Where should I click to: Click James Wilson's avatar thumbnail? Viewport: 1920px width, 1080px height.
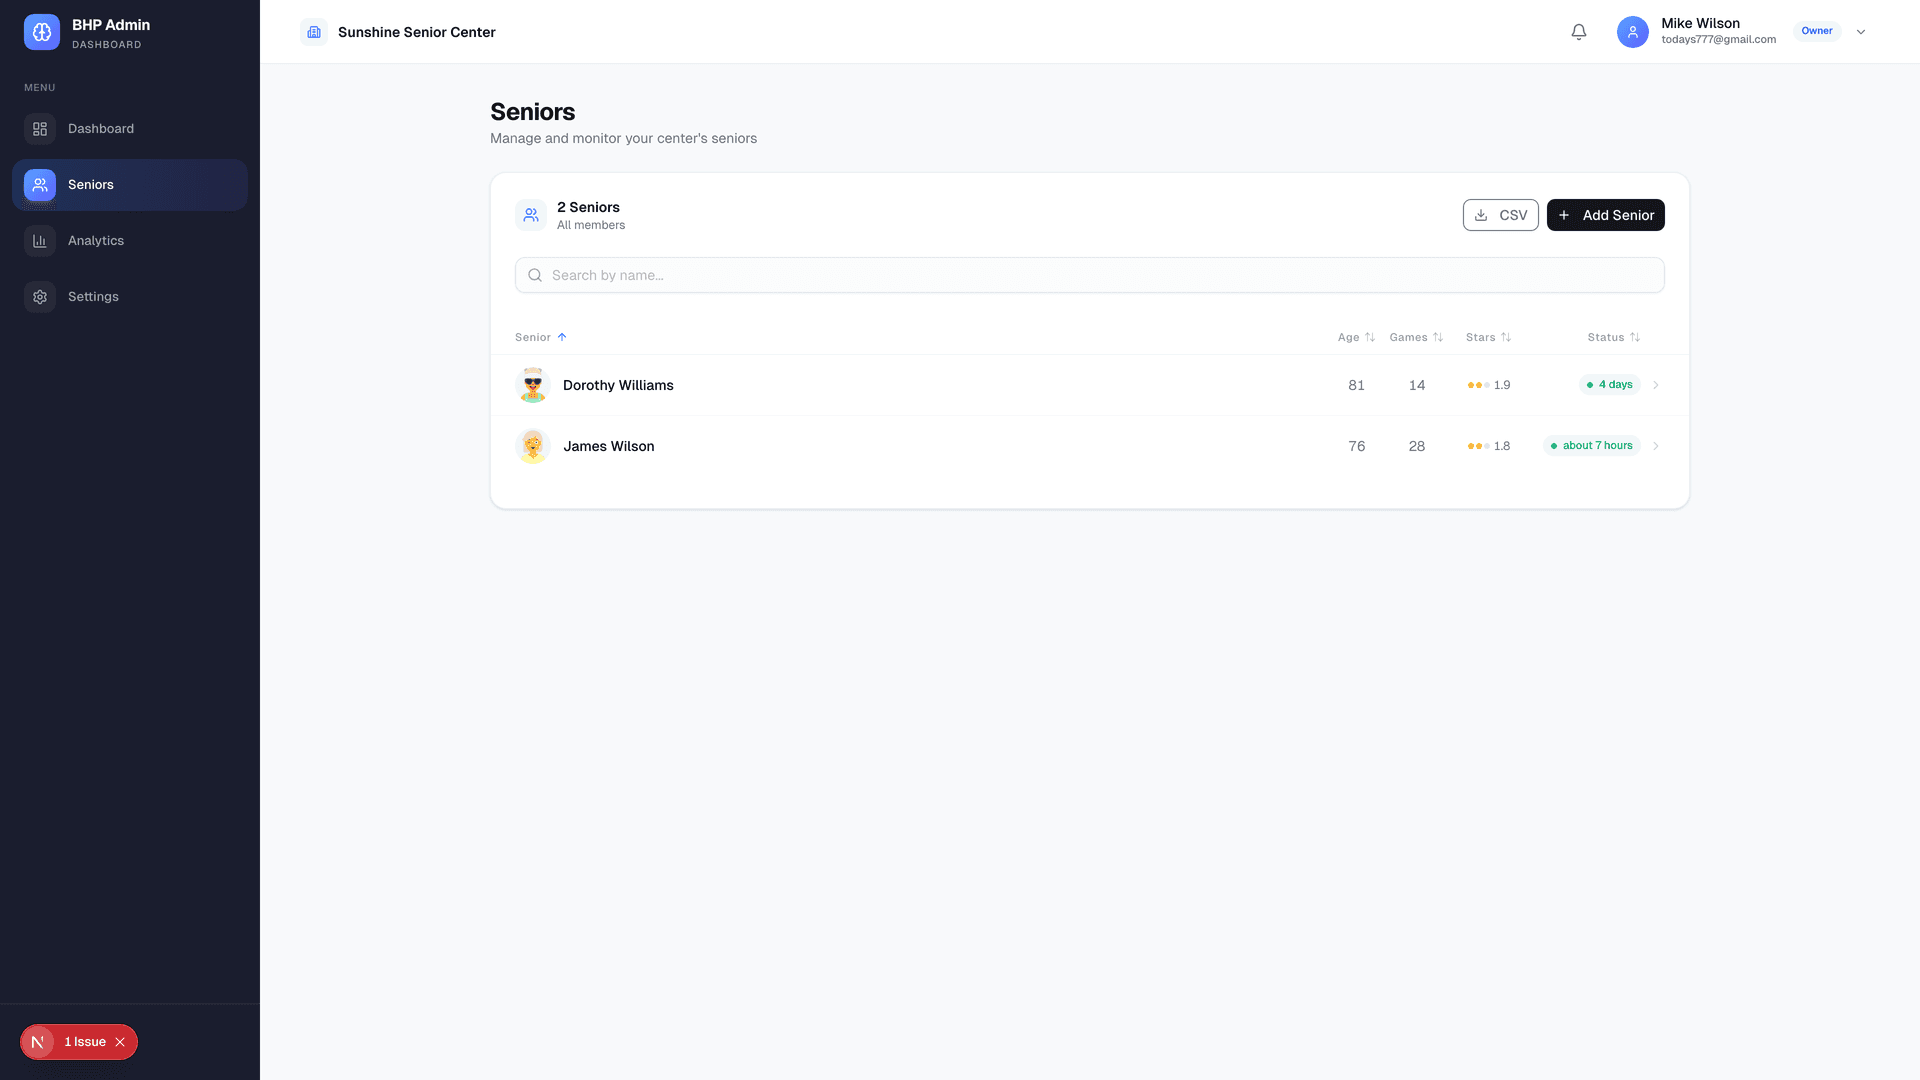point(532,446)
